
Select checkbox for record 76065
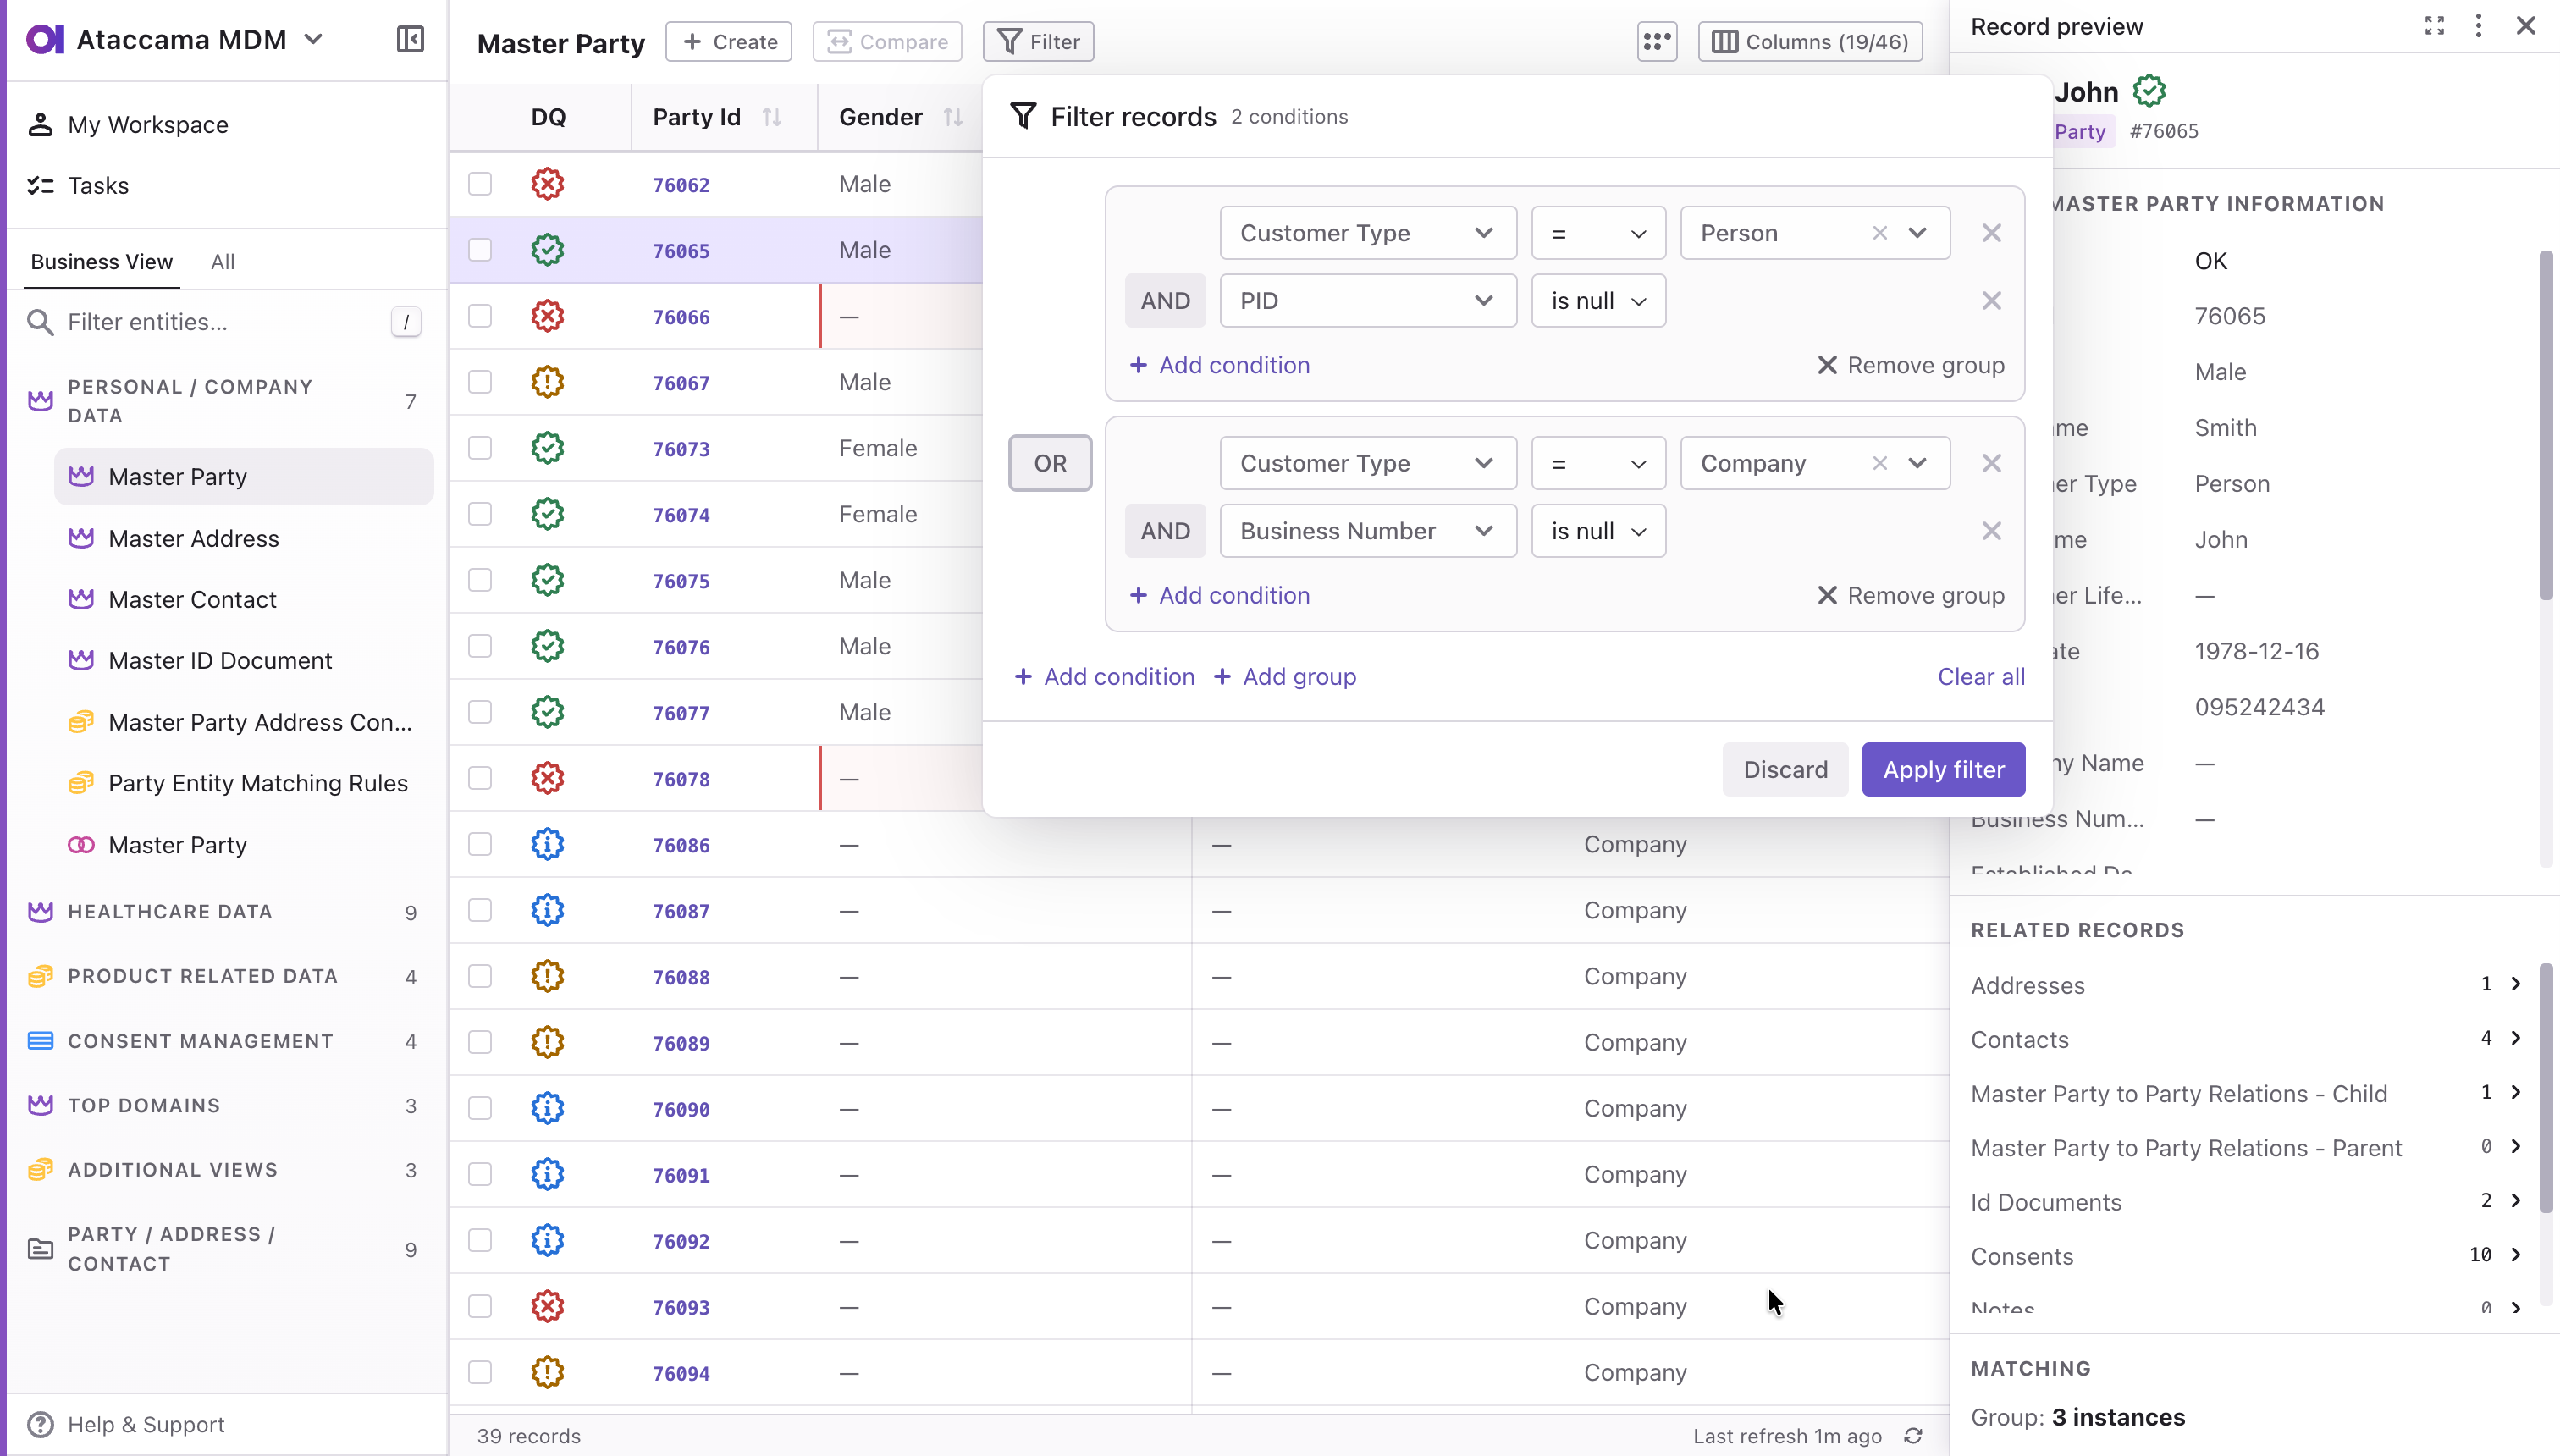click(480, 250)
